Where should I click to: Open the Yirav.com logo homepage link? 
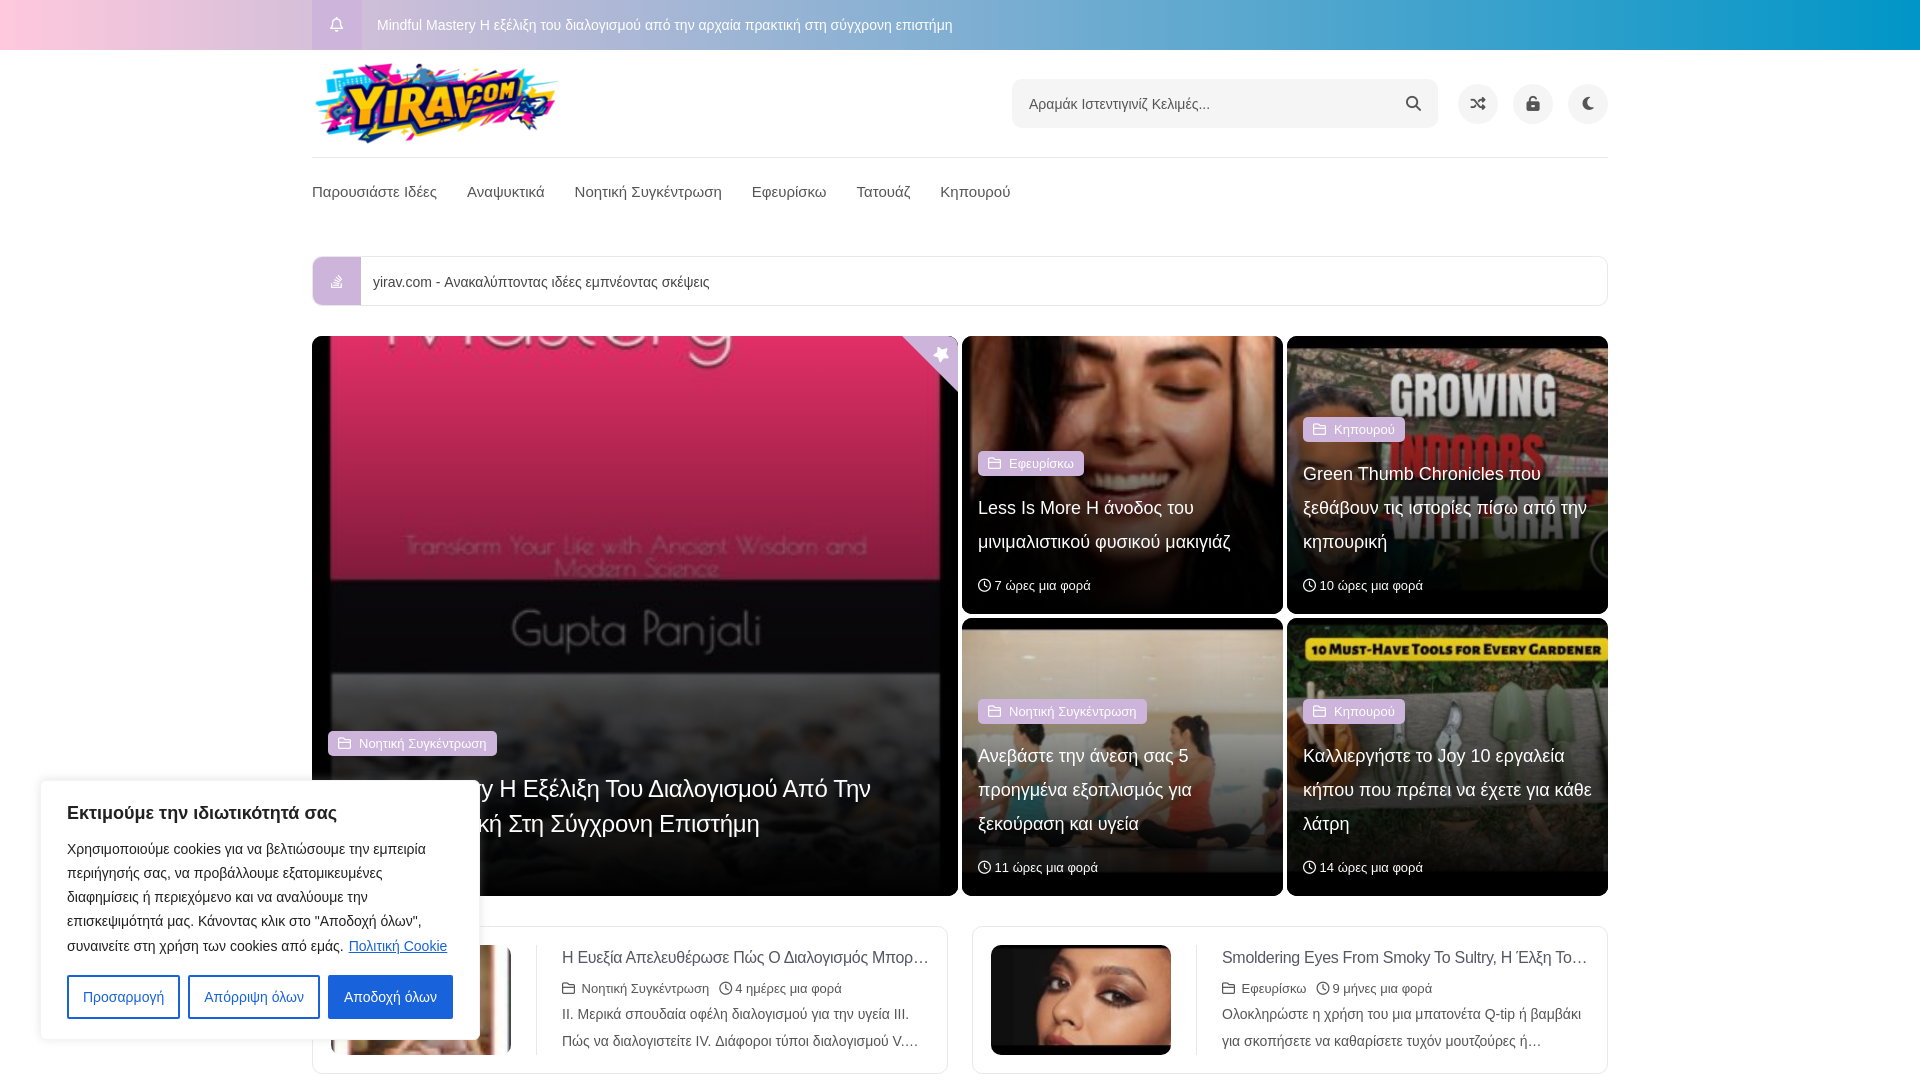[436, 103]
